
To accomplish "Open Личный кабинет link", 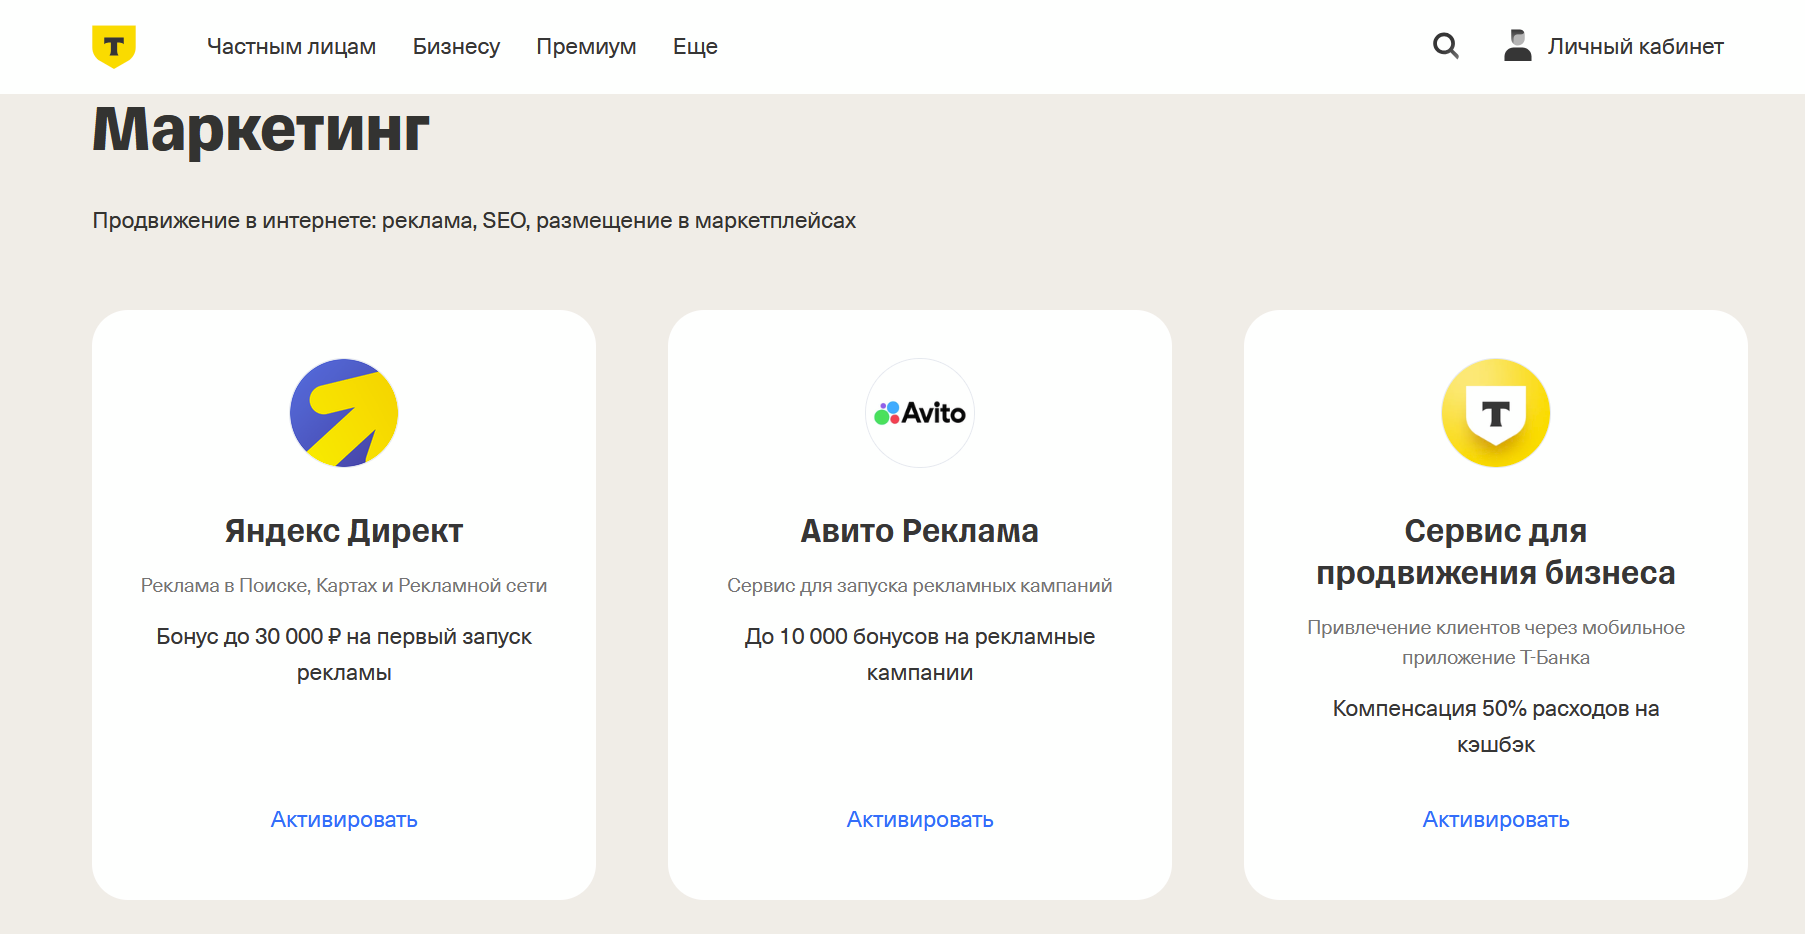I will pyautogui.click(x=1636, y=46).
